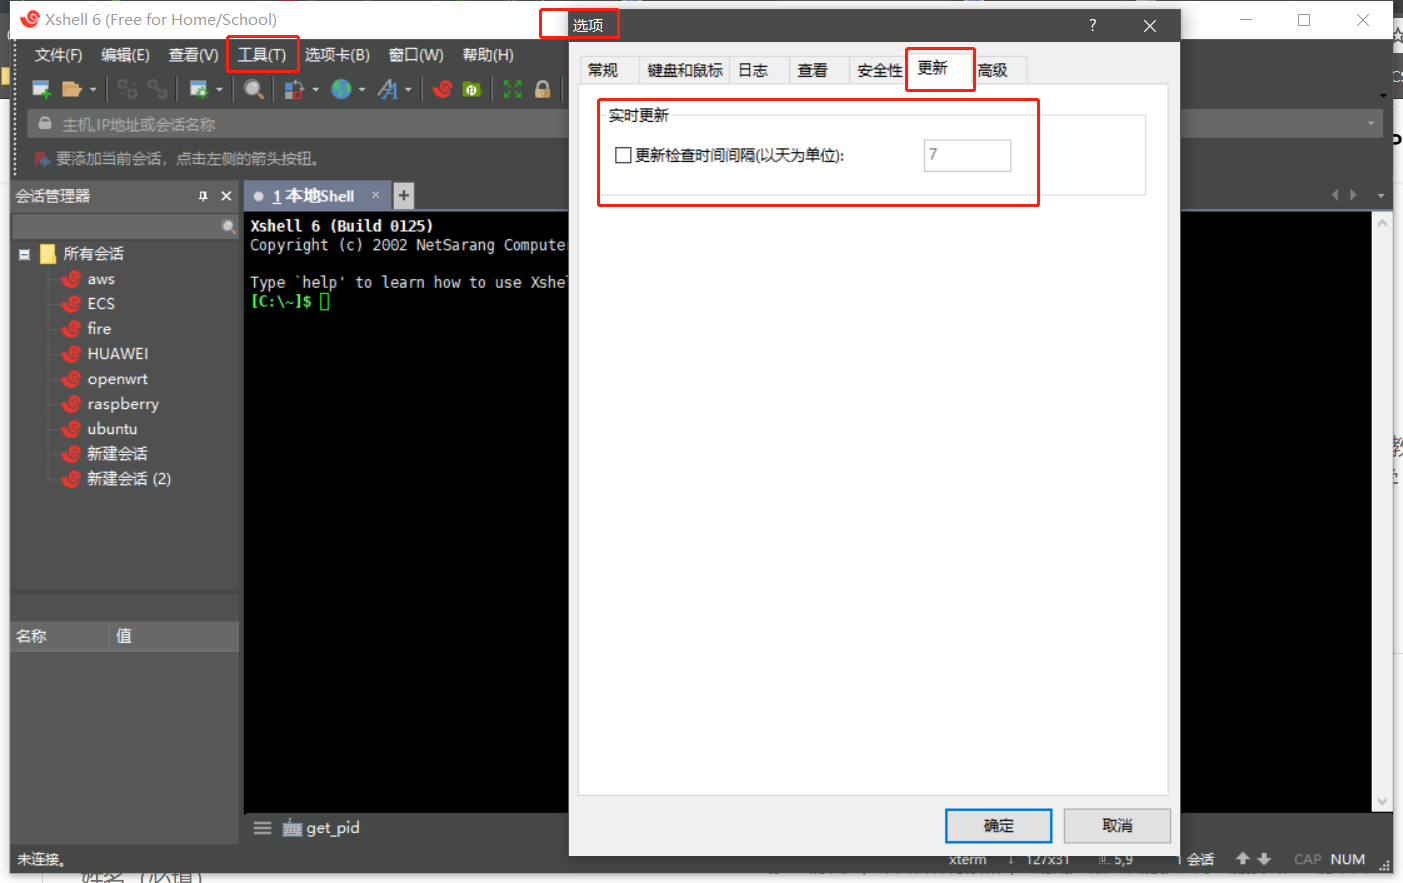Click the scroll-to-next-tab right arrow
Viewport: 1403px width, 883px height.
pyautogui.click(x=1354, y=195)
